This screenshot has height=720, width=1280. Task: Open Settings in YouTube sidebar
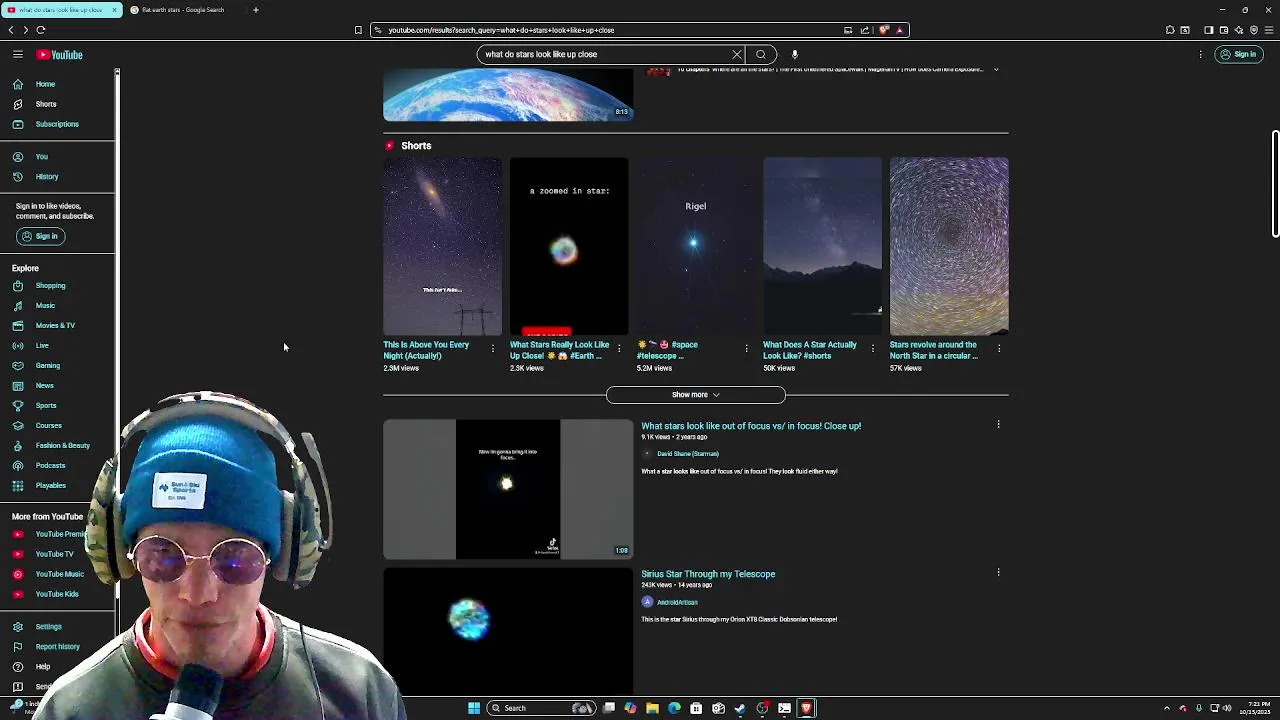click(48, 627)
